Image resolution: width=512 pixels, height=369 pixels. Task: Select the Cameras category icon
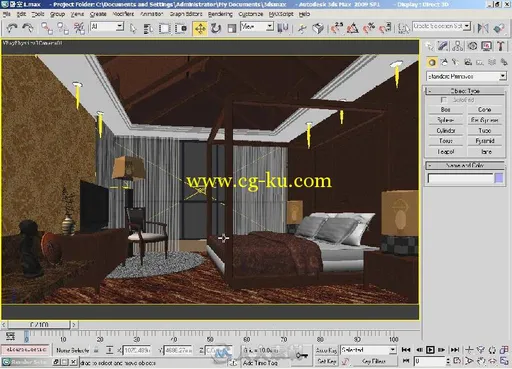[x=468, y=62]
